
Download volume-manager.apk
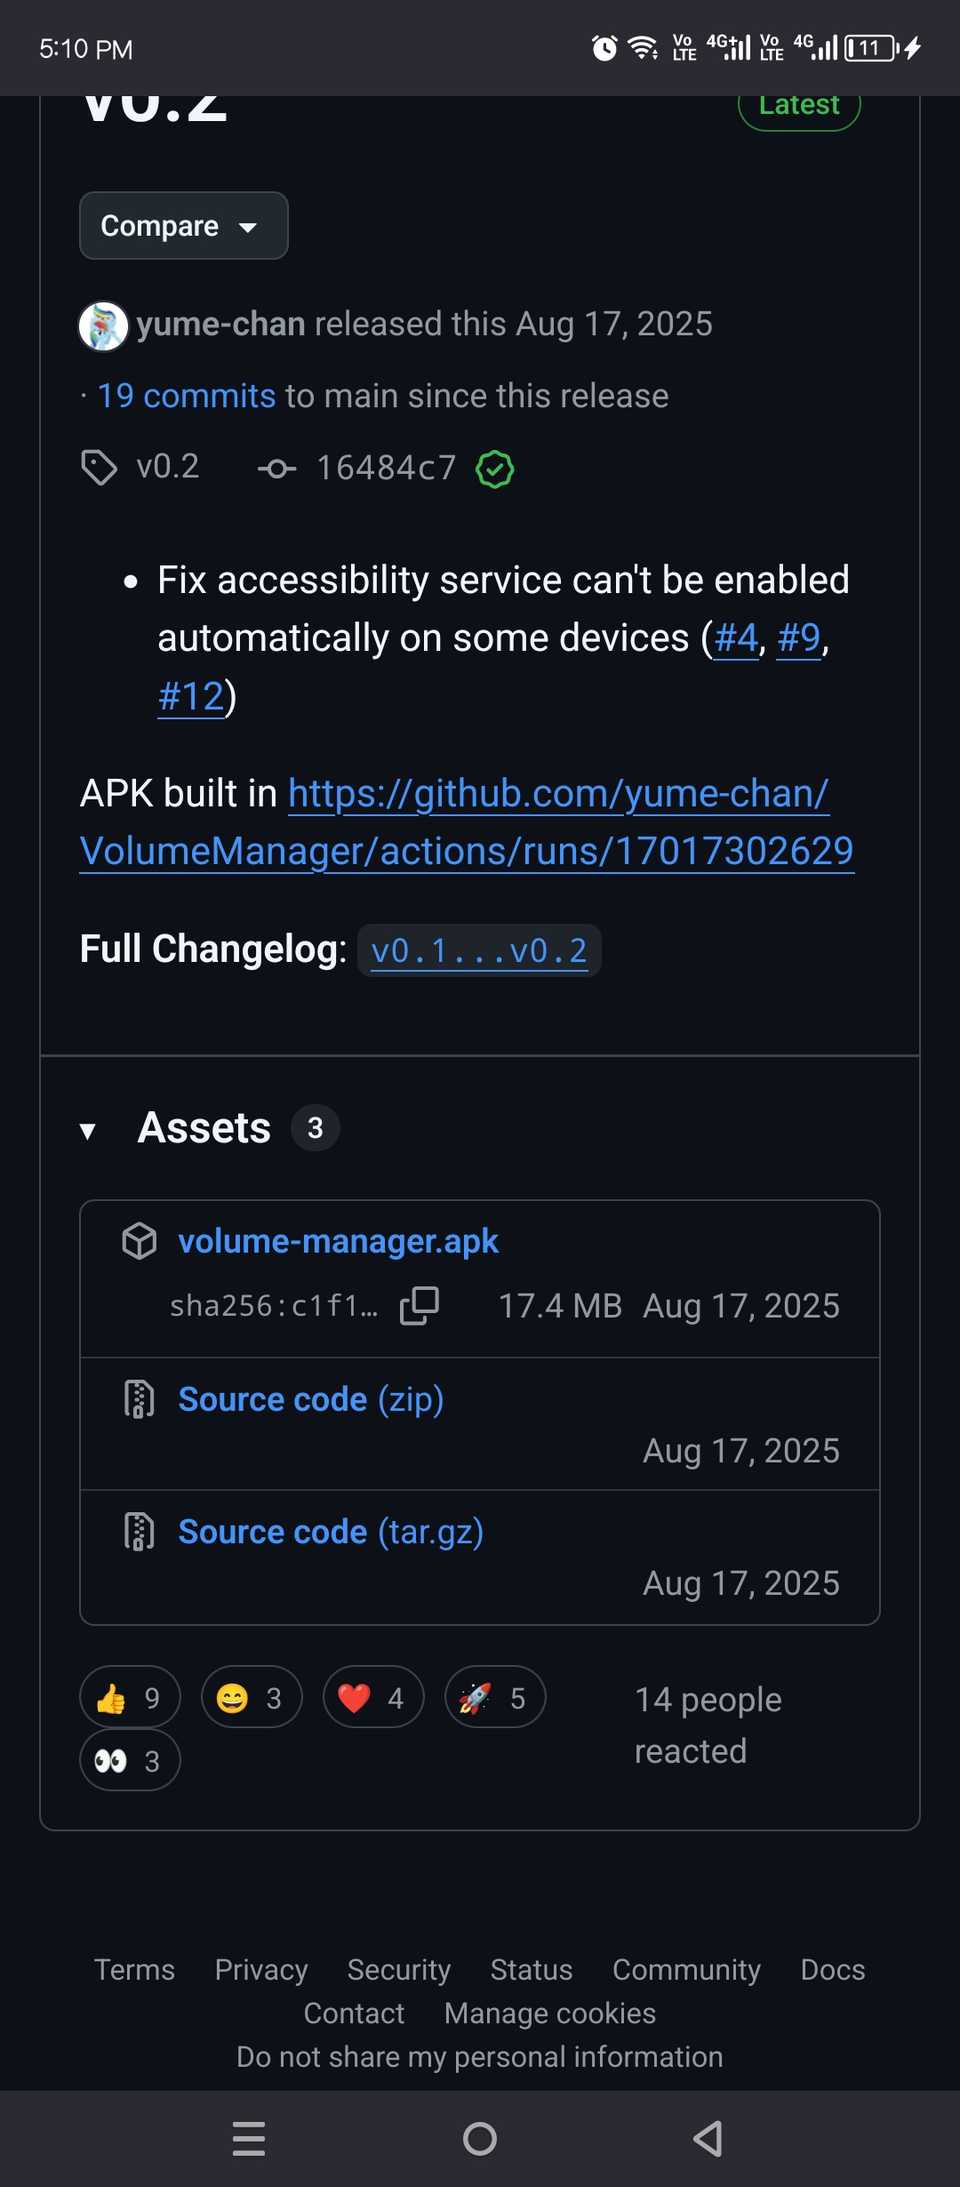tap(338, 1241)
